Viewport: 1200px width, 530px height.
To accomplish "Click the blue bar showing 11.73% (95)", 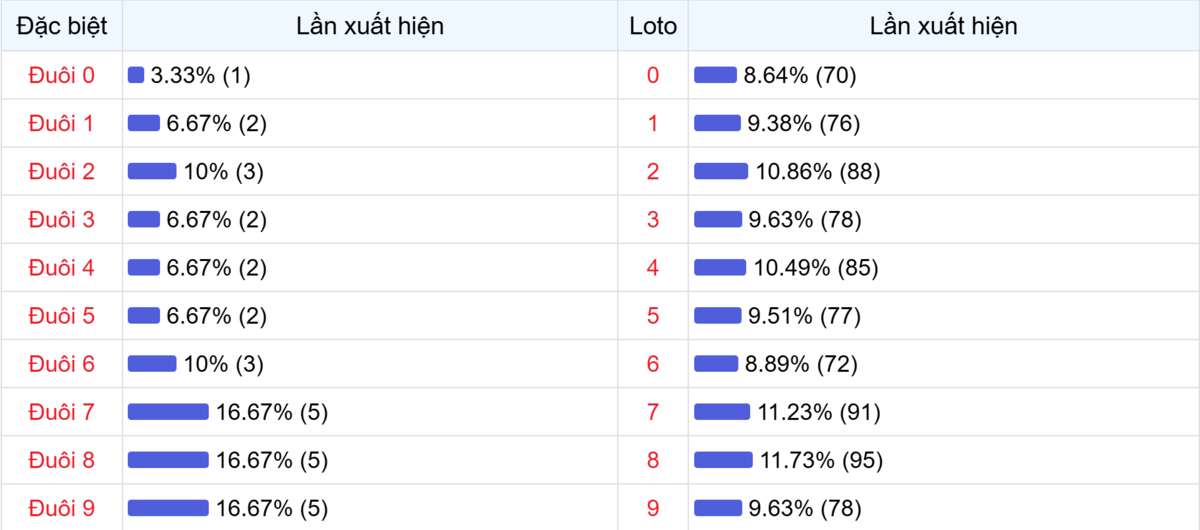I will tap(723, 460).
